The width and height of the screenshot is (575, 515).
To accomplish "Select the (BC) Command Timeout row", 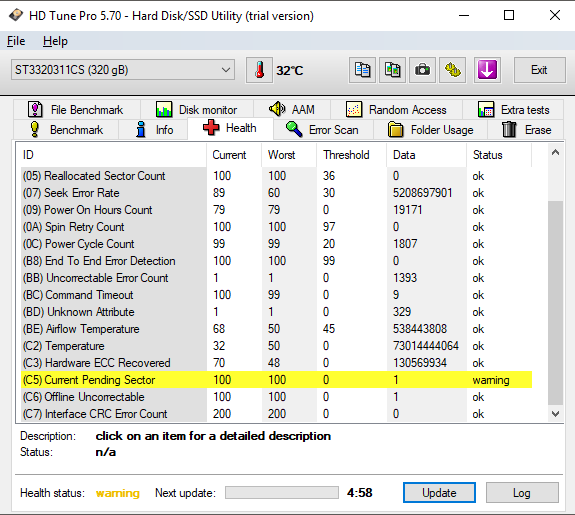I will point(277,295).
